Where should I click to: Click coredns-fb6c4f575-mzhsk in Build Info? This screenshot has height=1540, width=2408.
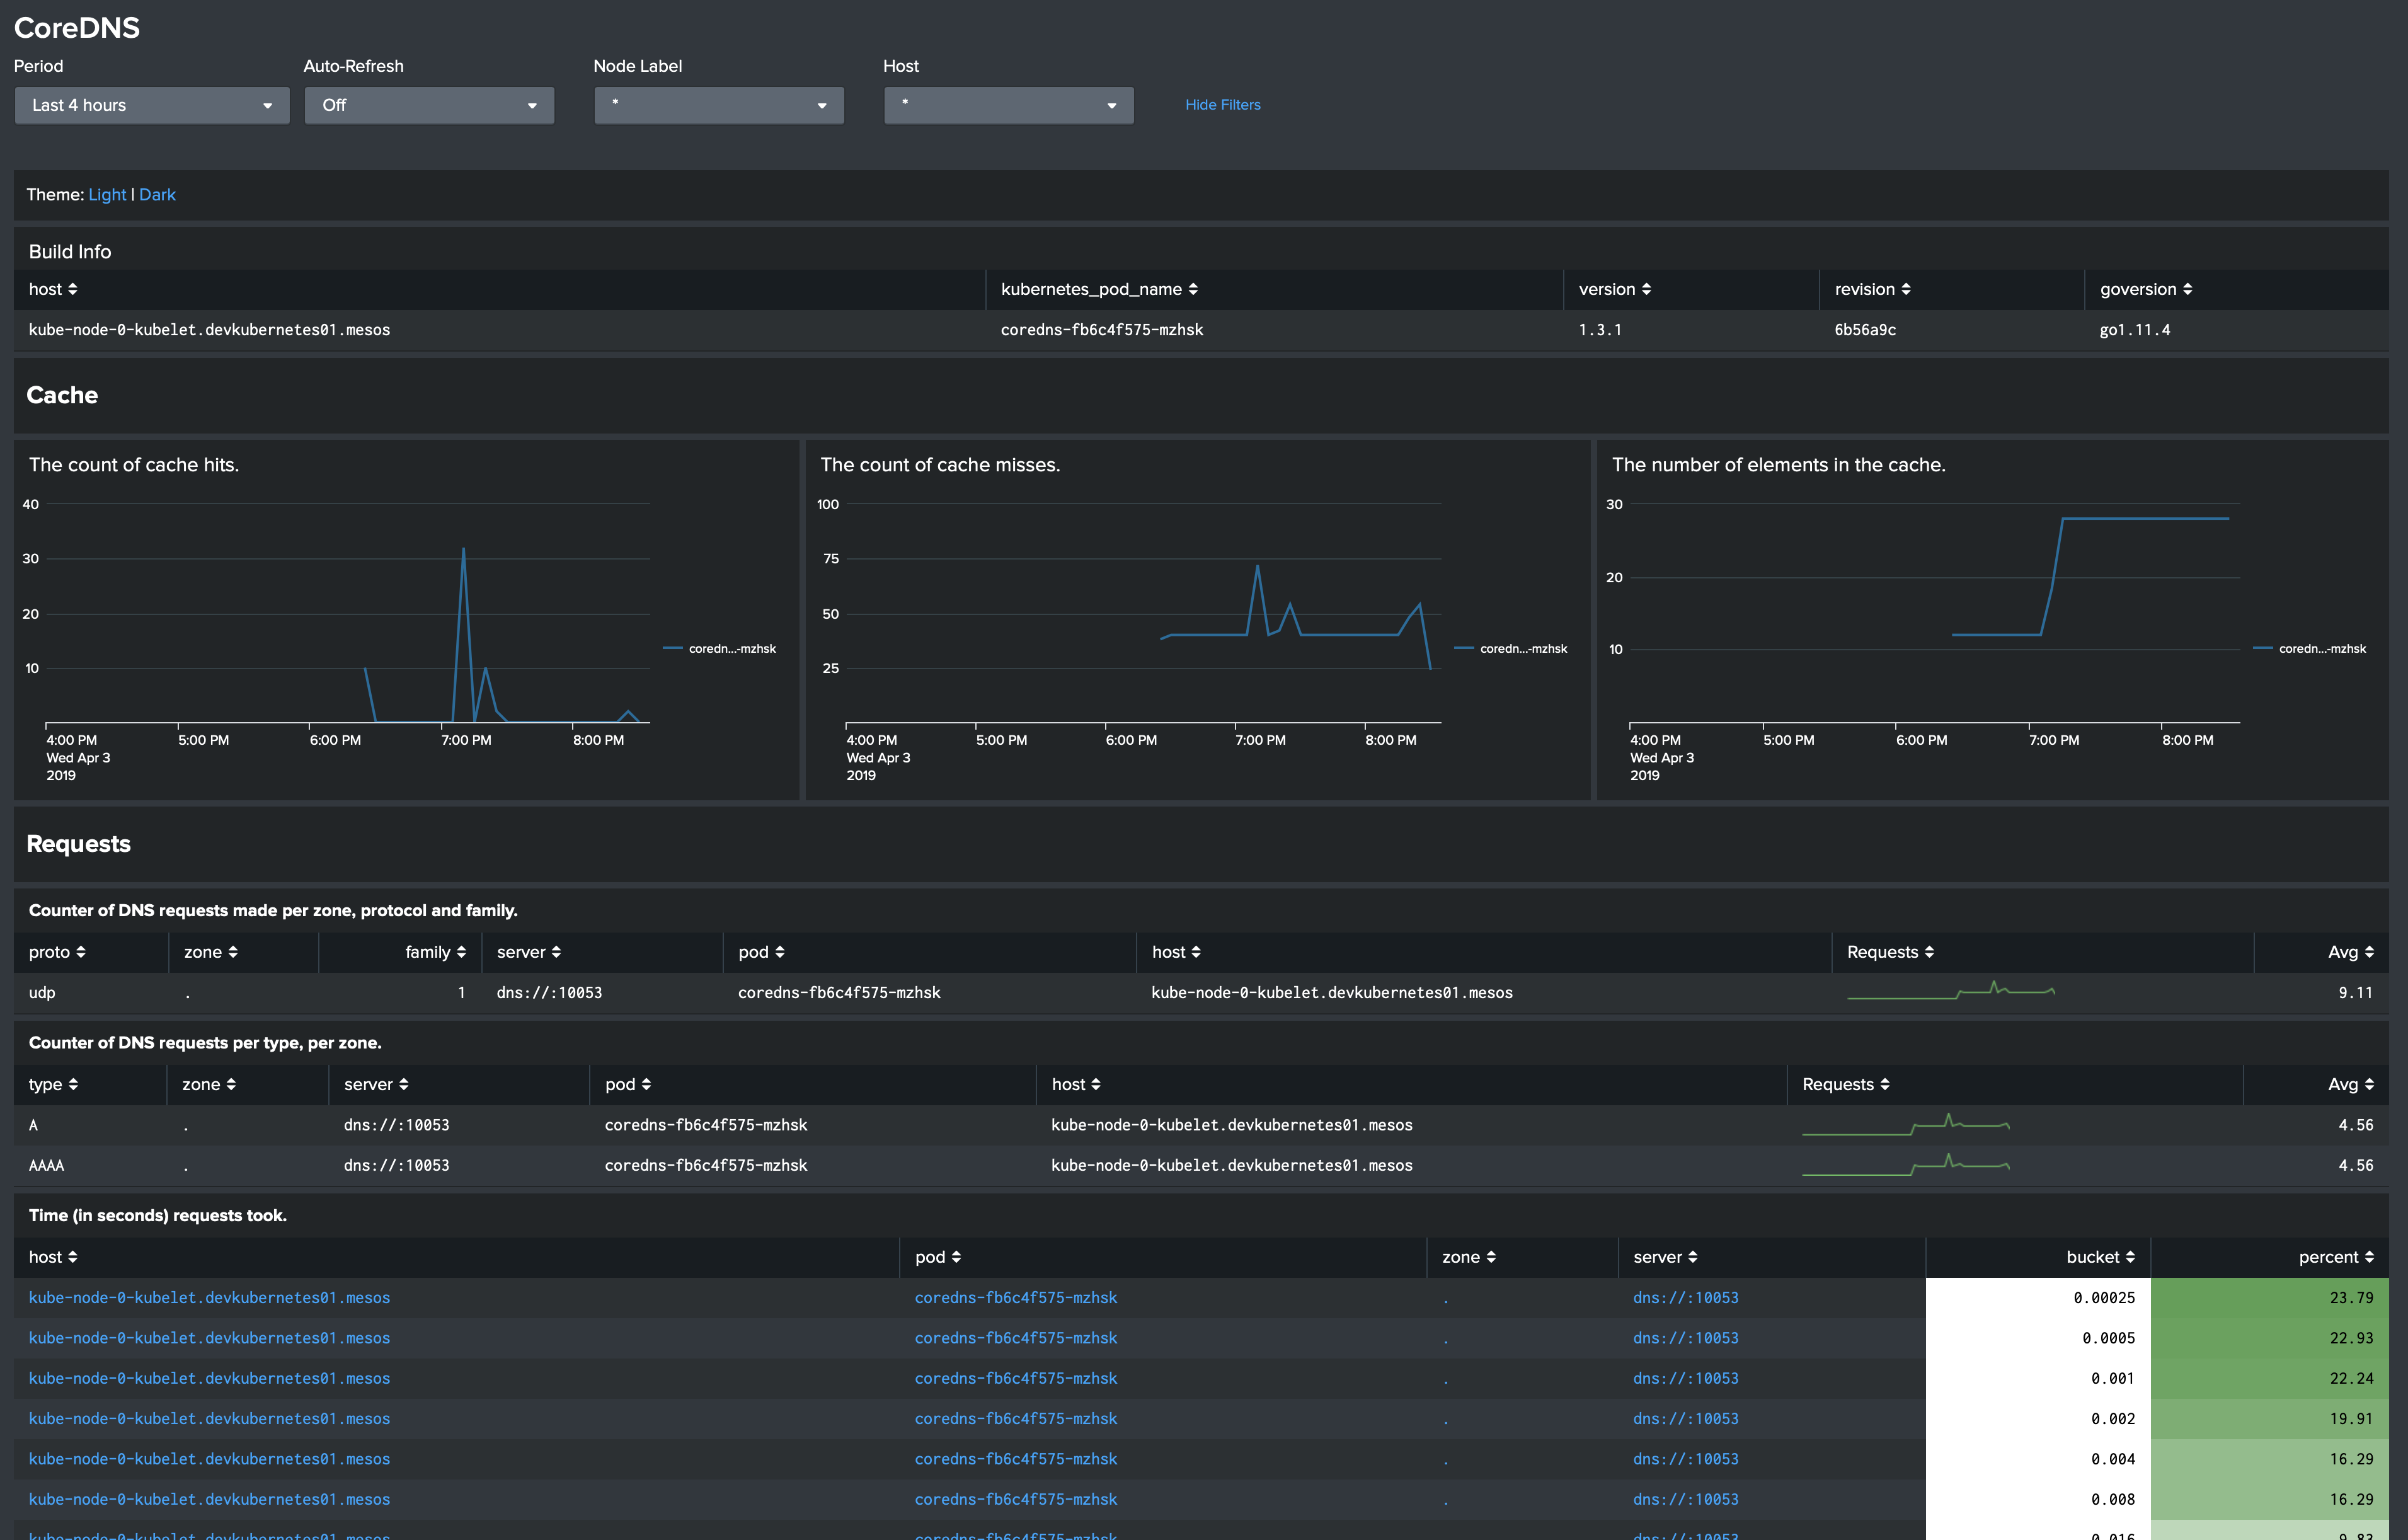coord(1102,330)
